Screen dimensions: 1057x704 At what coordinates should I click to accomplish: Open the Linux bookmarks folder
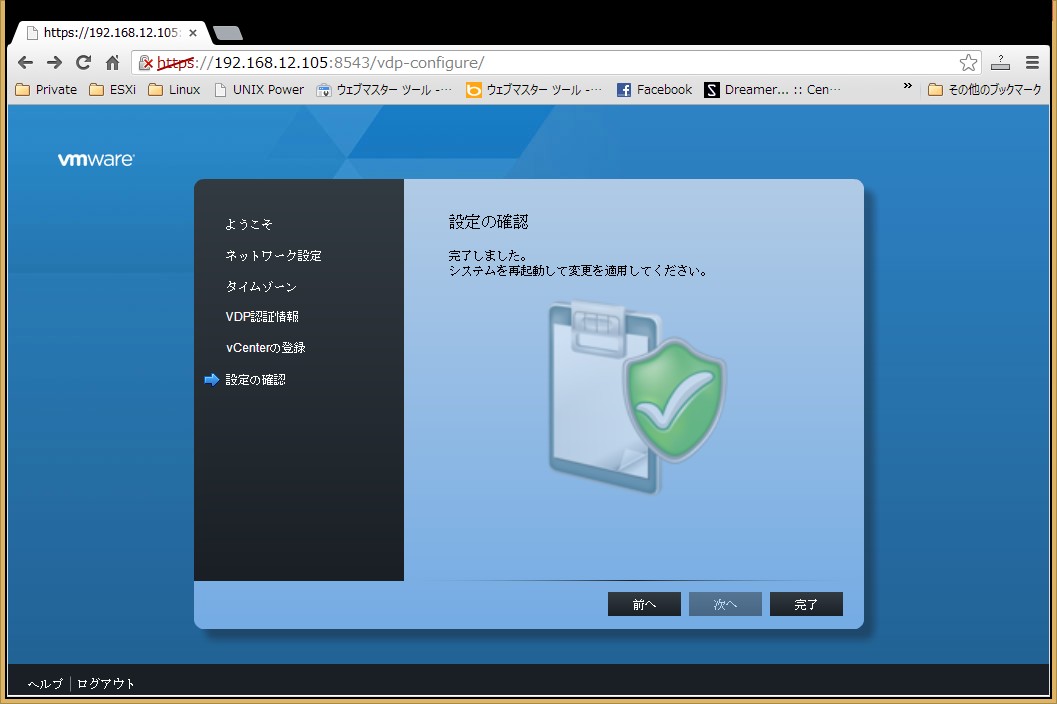pos(175,90)
